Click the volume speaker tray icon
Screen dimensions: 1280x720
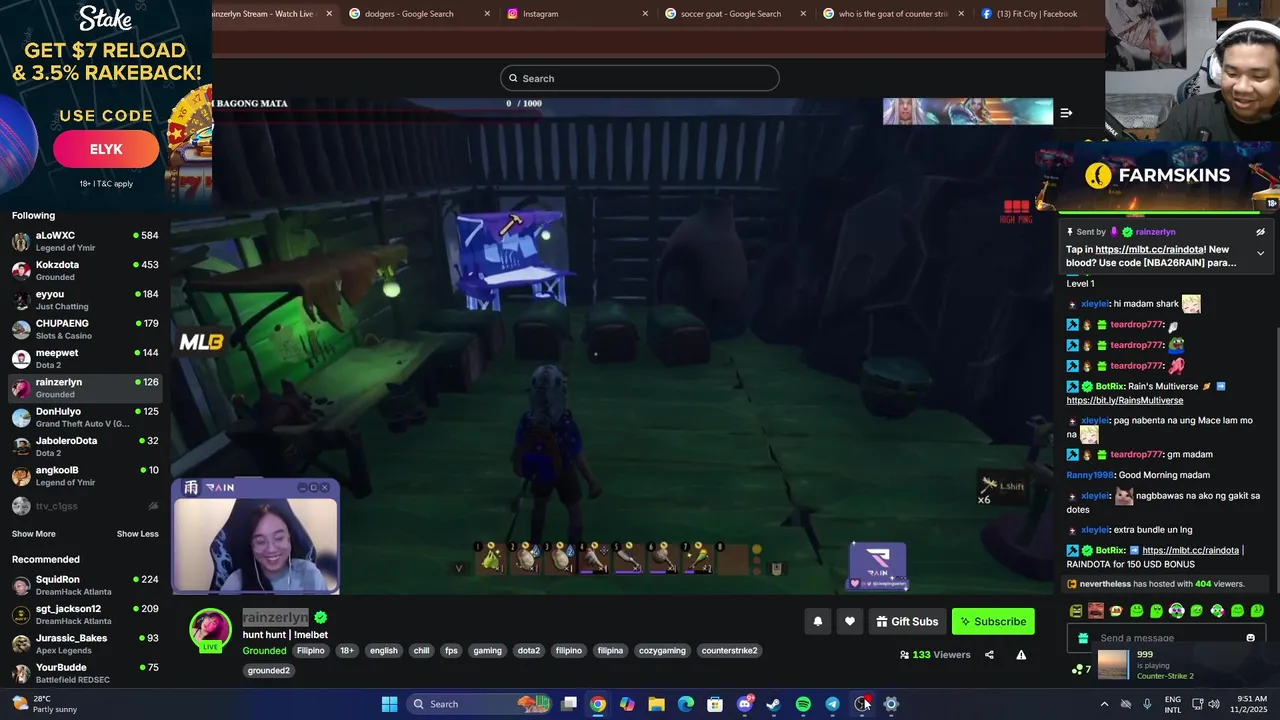tap(1214, 704)
